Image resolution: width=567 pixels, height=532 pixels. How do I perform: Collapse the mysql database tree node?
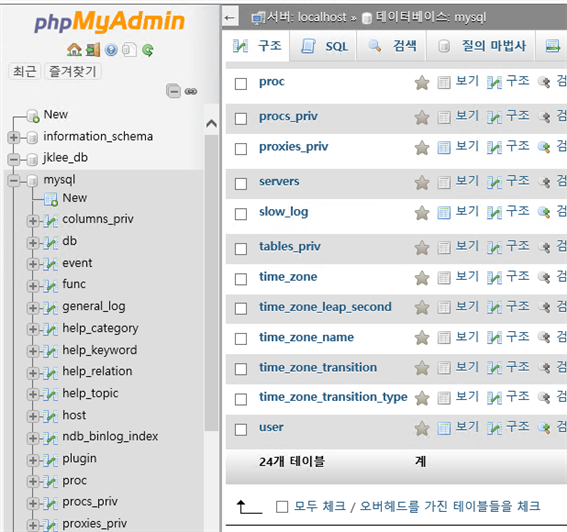point(14,180)
